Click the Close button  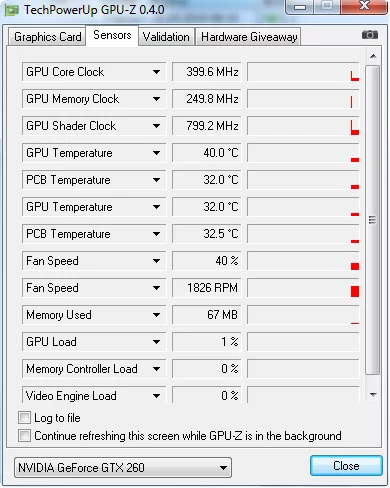click(x=346, y=466)
